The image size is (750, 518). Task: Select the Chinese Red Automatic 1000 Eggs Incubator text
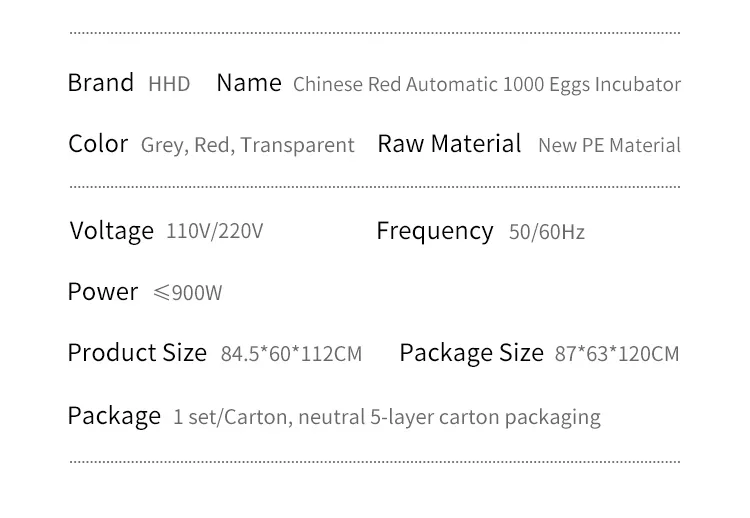point(486,84)
